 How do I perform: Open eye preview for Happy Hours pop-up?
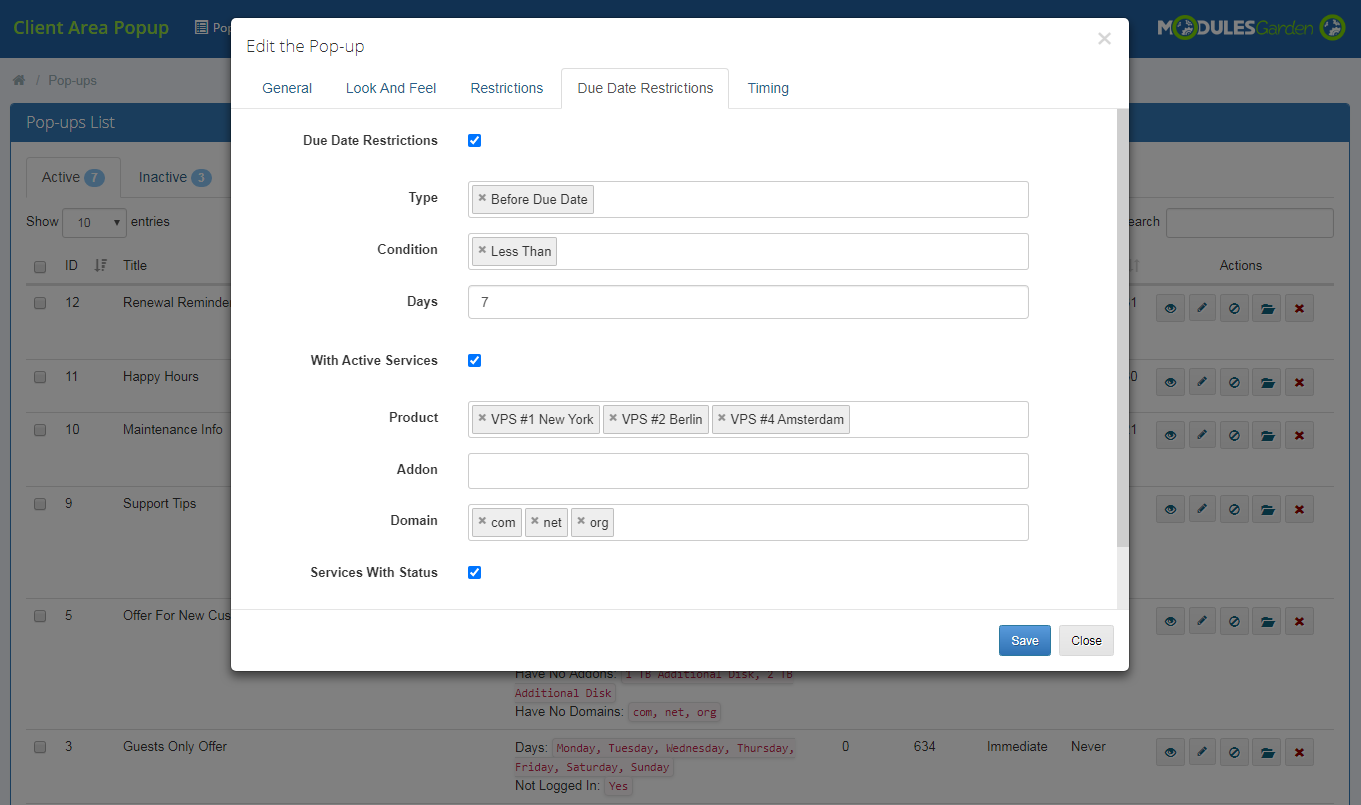pyautogui.click(x=1170, y=381)
